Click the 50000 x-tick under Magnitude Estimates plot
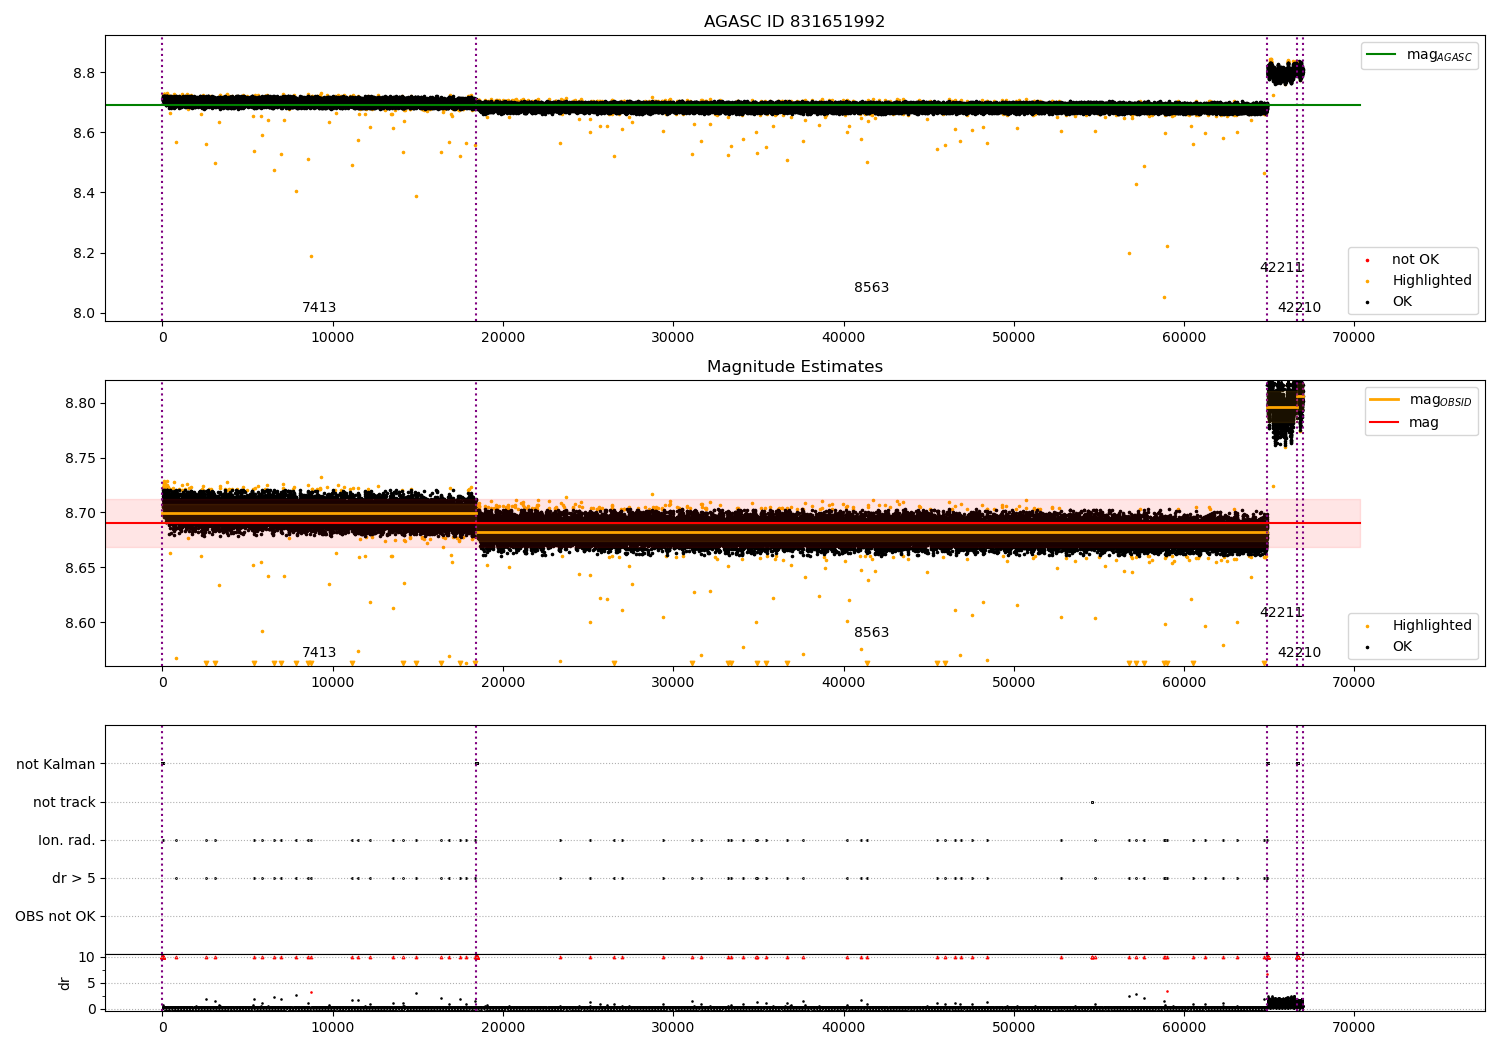The width and height of the screenshot is (1500, 1050). pos(1014,683)
